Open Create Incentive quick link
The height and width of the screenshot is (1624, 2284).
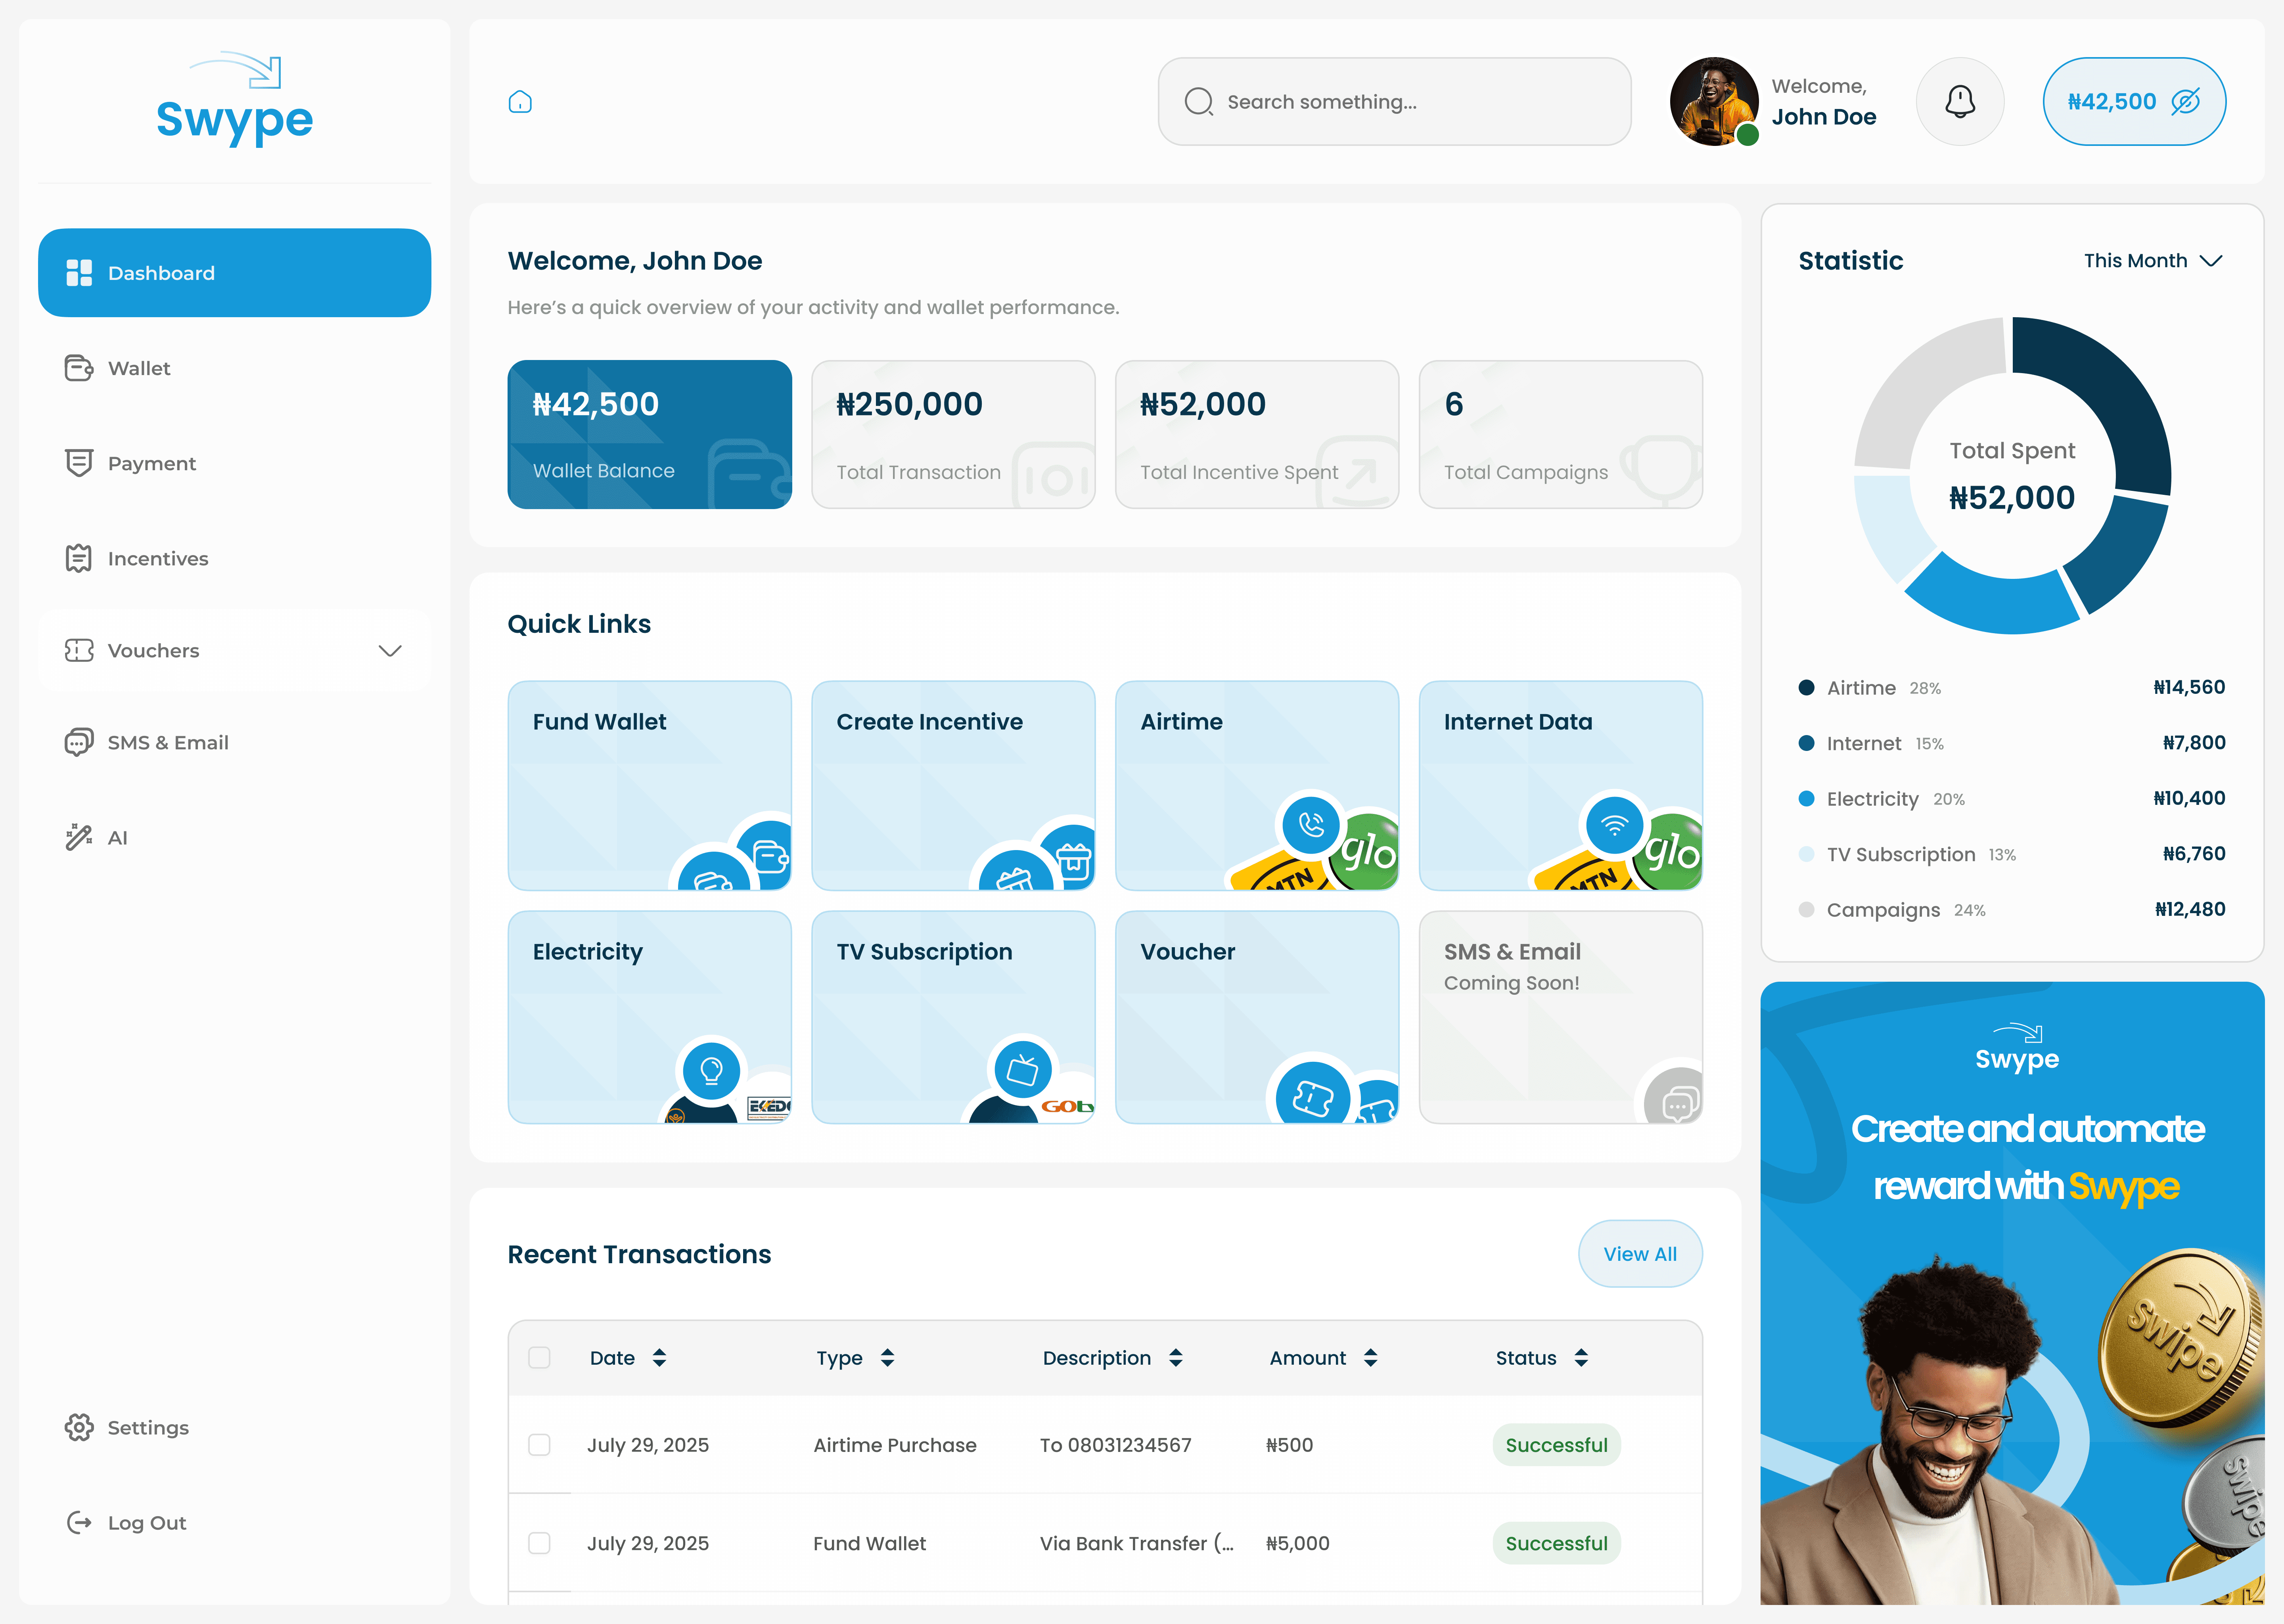[953, 786]
